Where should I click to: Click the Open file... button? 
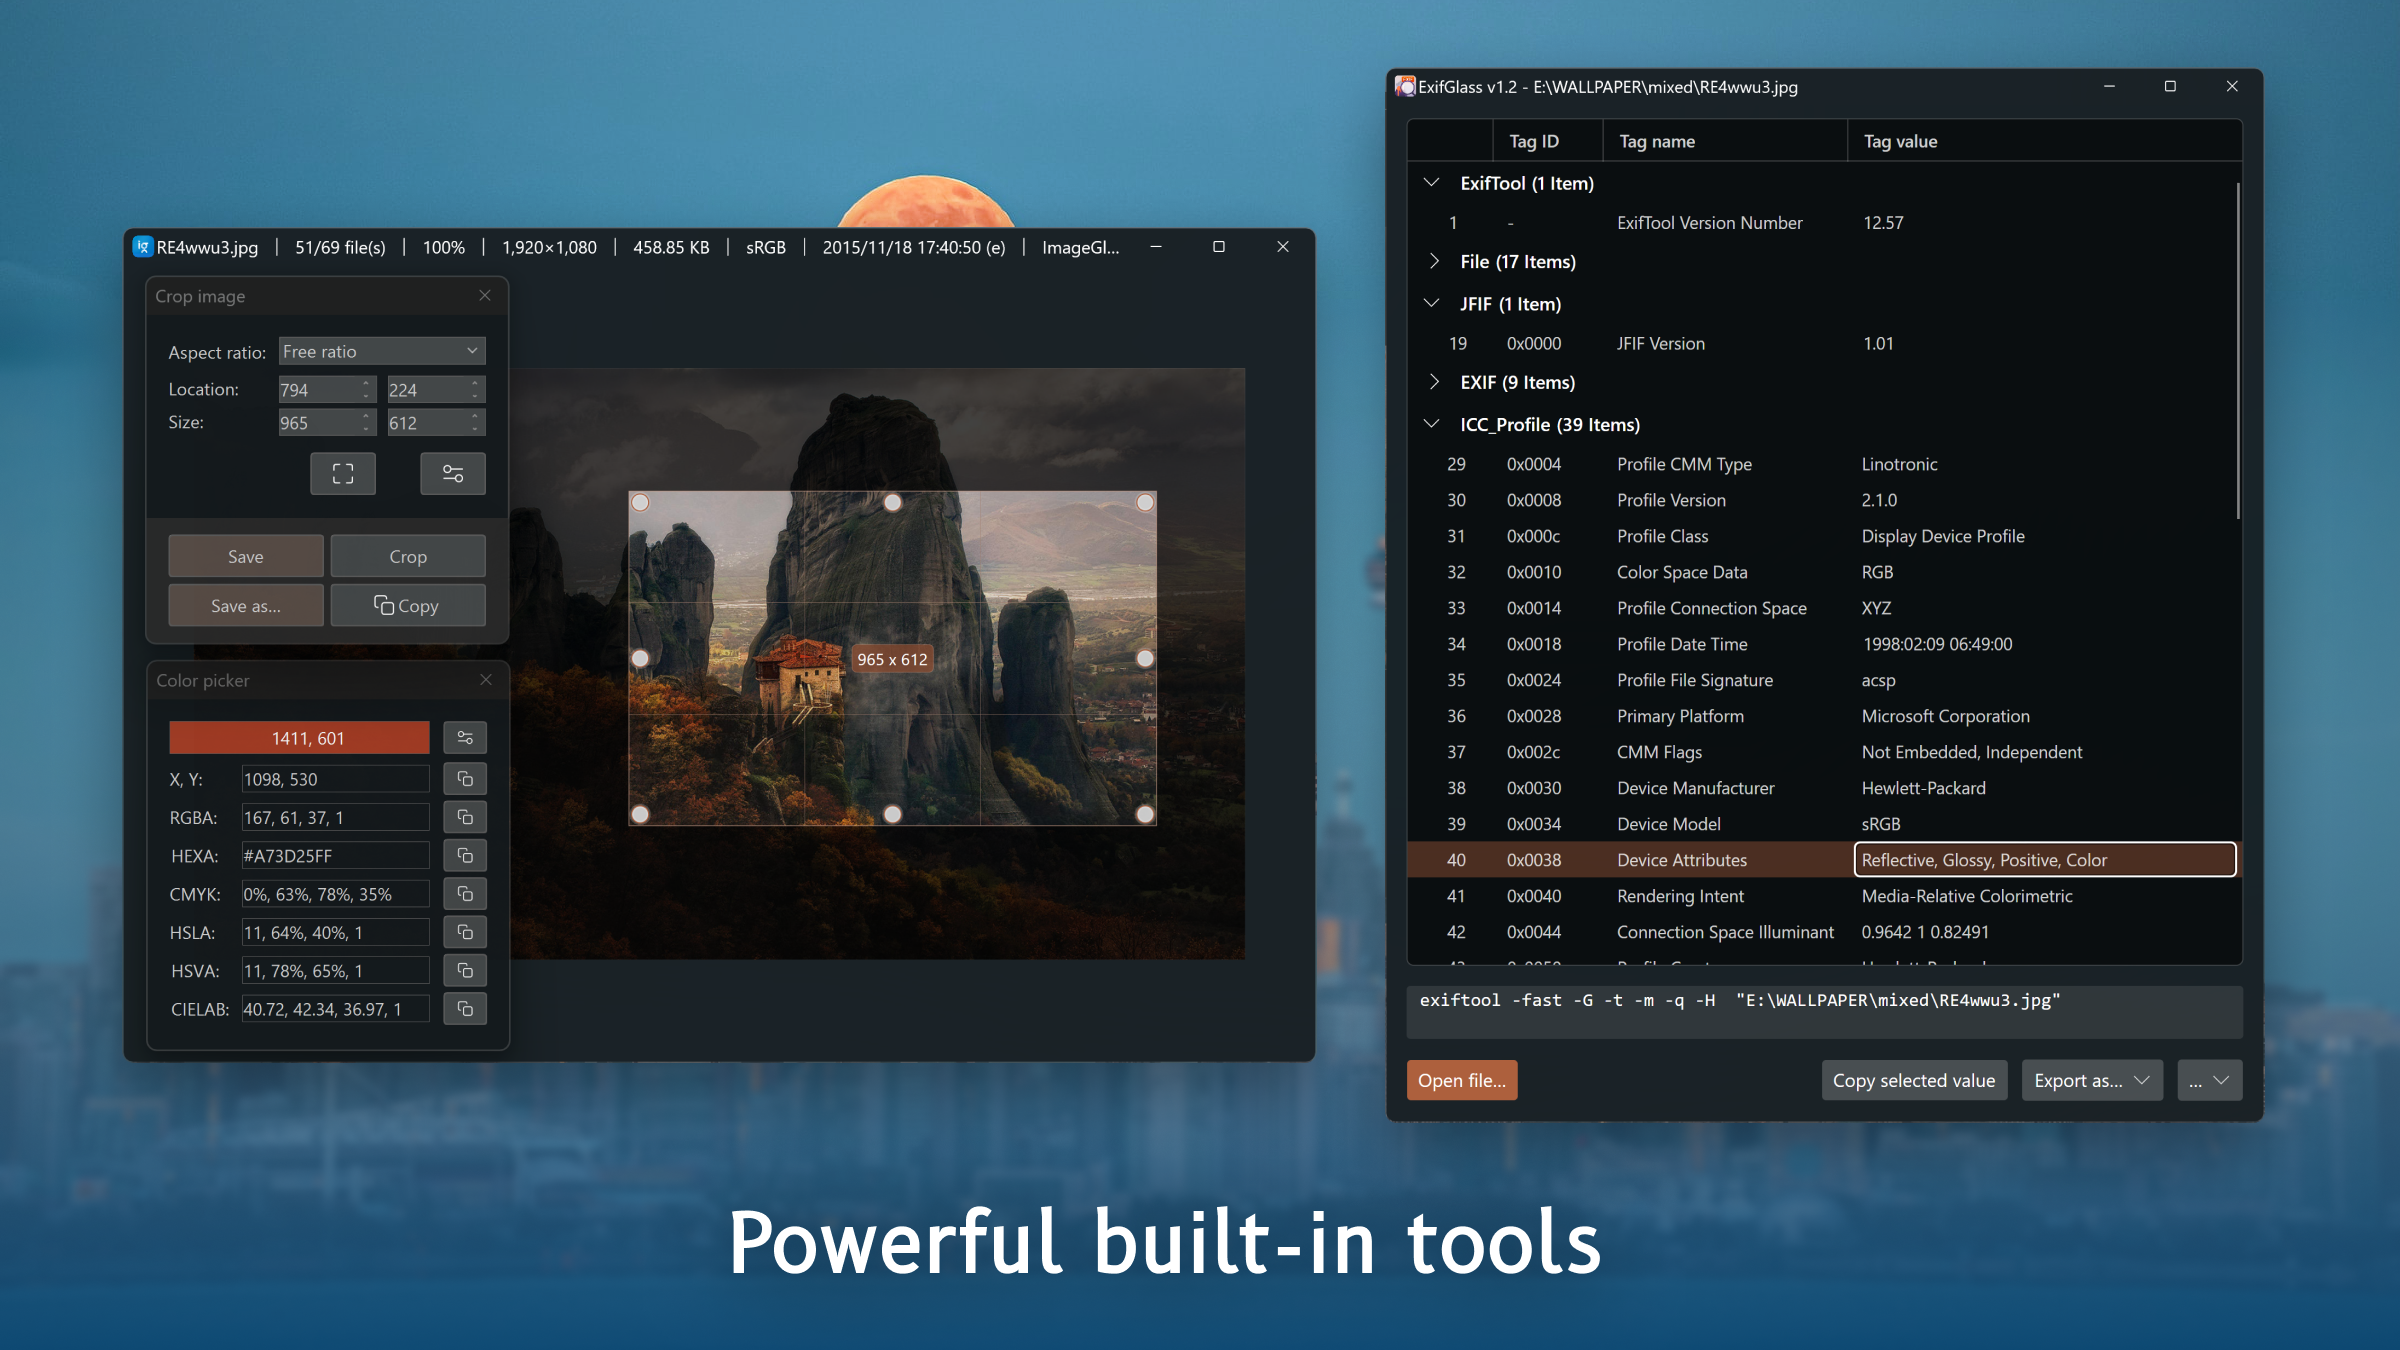point(1461,1080)
